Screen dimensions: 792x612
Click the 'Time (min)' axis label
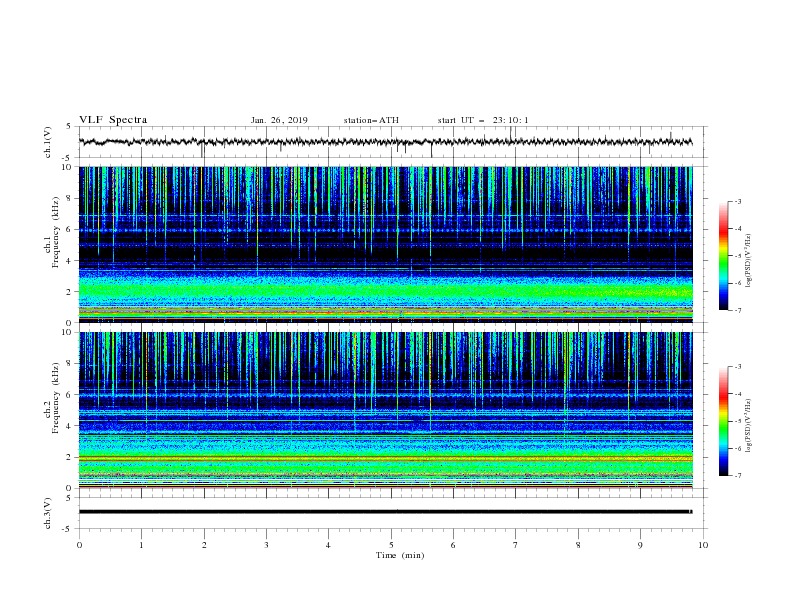(x=400, y=555)
